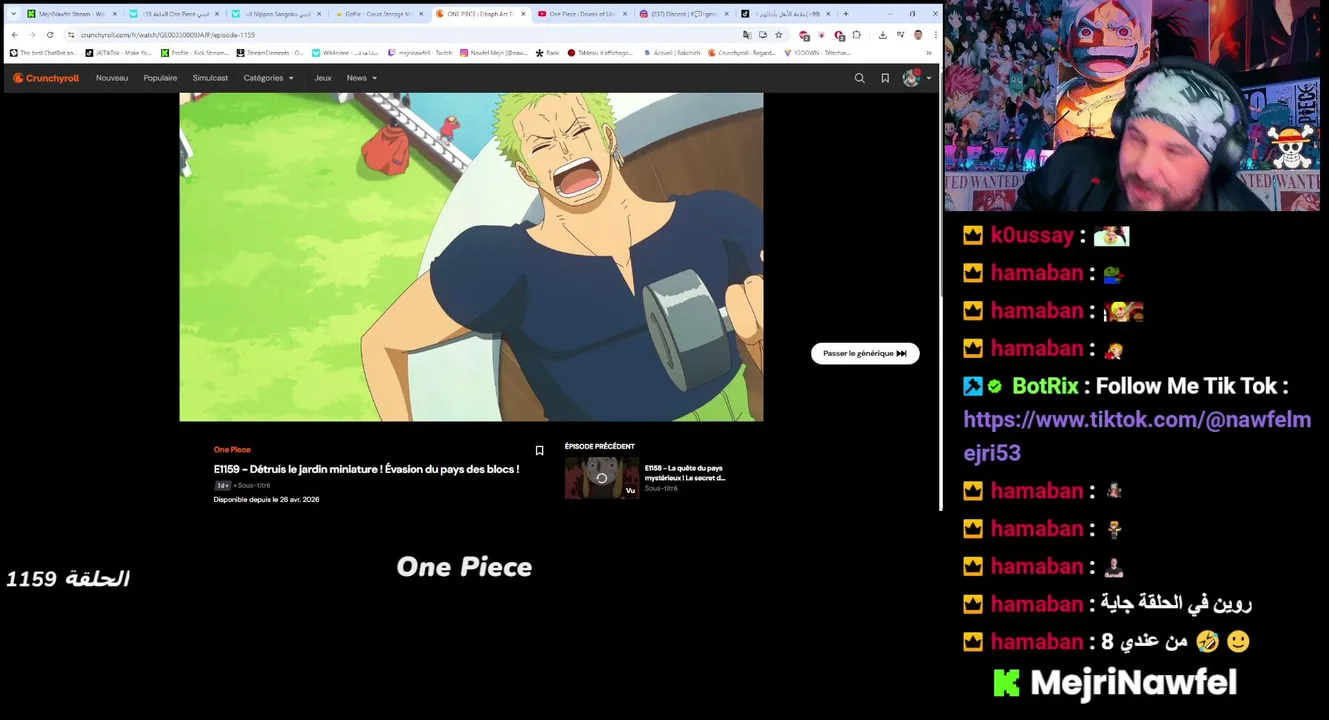Close the ONE PIECE Elbaph Arc tab
Viewport: 1329px width, 720px height.
coord(523,14)
